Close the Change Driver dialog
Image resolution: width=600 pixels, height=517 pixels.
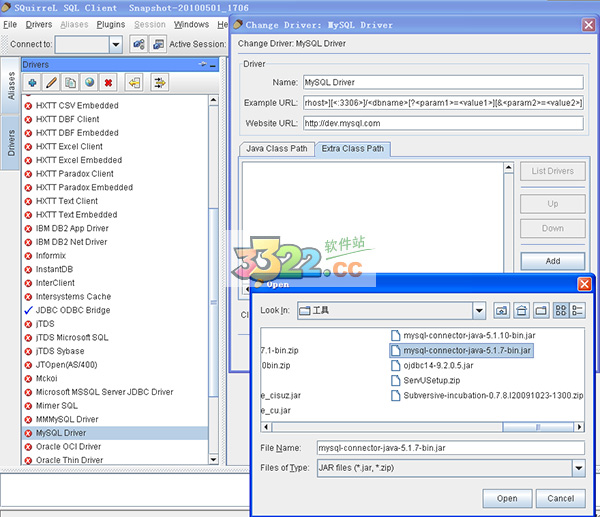tap(589, 25)
